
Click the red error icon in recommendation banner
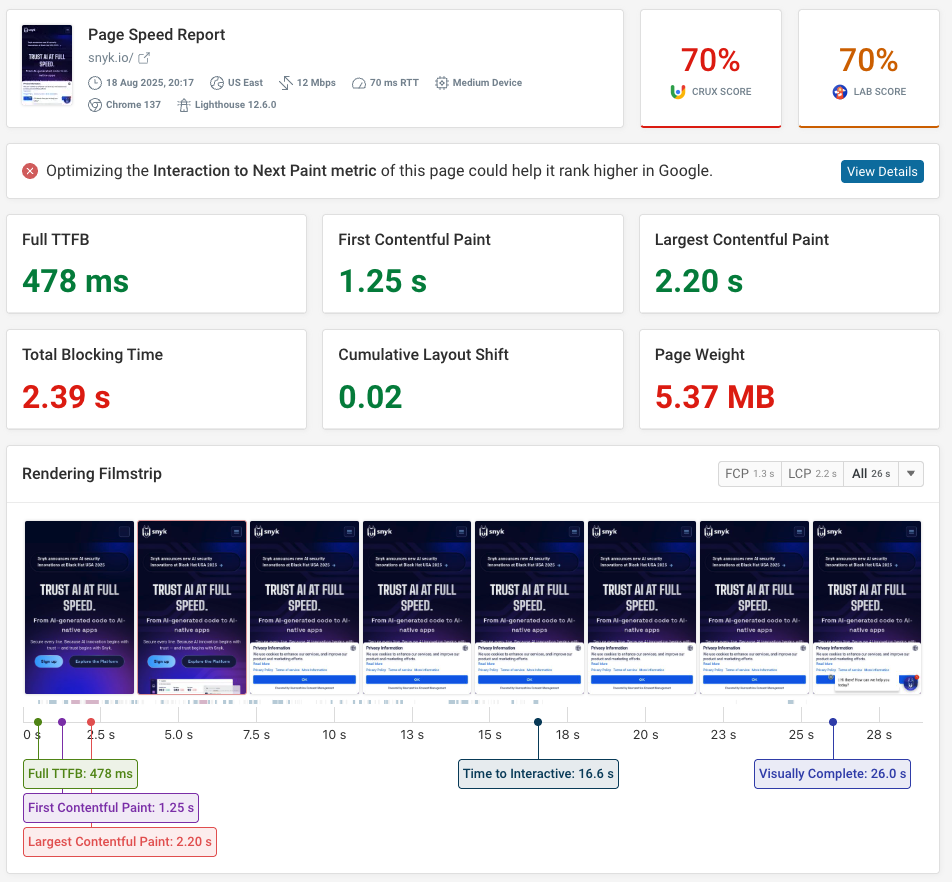click(30, 171)
